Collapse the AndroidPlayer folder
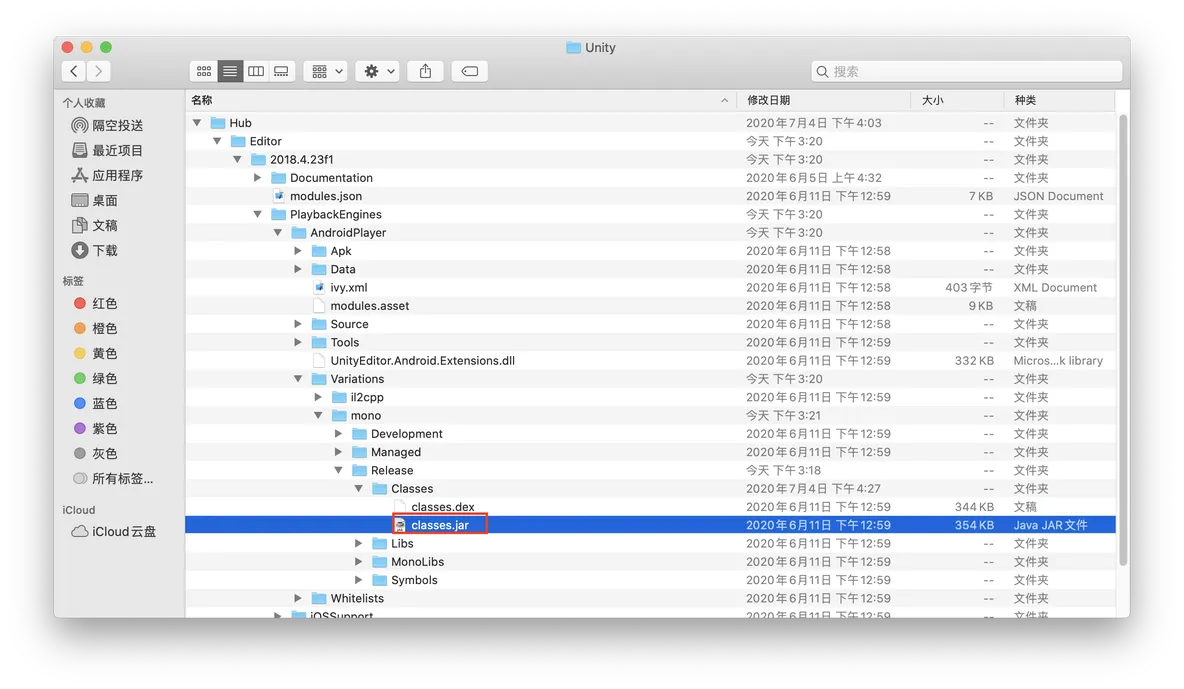Screen dimensions: 1184x689 pyautogui.click(x=278, y=233)
